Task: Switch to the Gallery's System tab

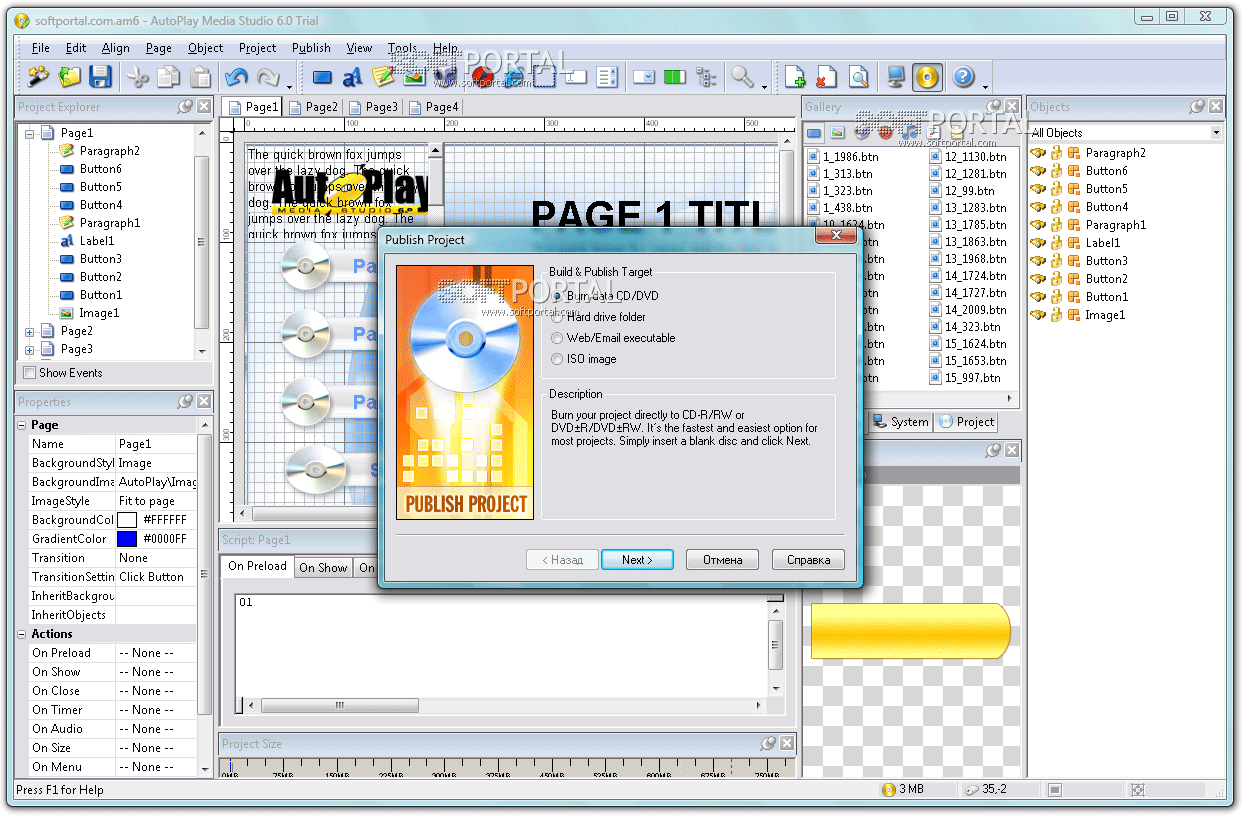Action: click(x=900, y=422)
